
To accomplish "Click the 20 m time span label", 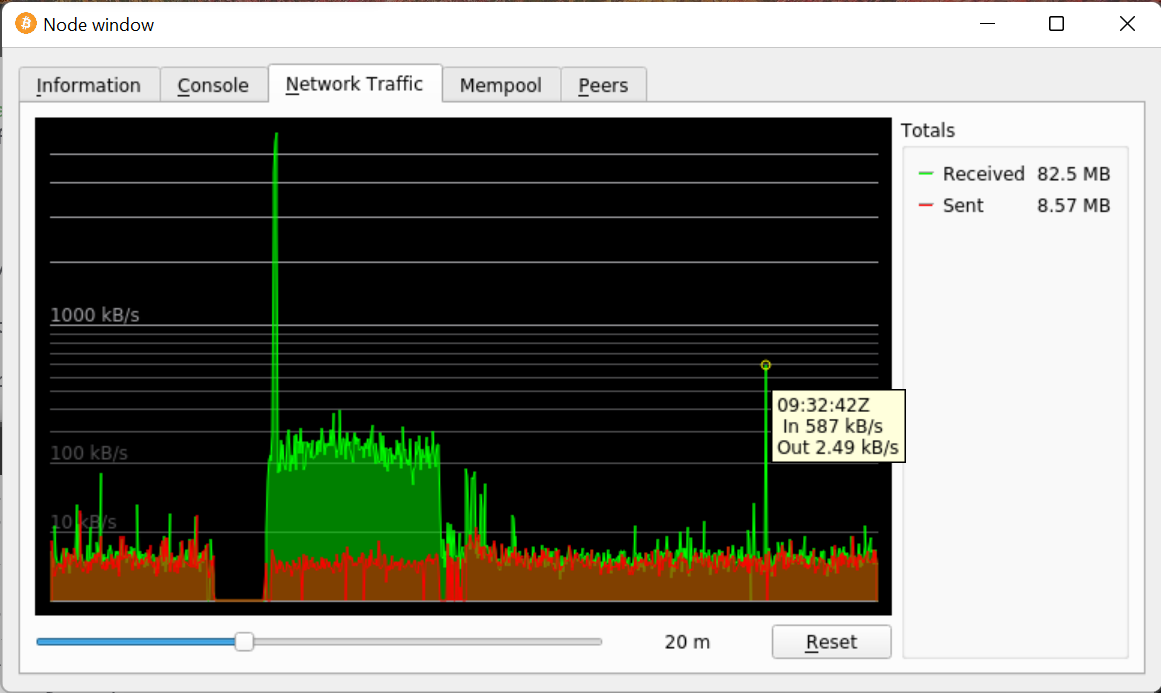I will tap(687, 642).
